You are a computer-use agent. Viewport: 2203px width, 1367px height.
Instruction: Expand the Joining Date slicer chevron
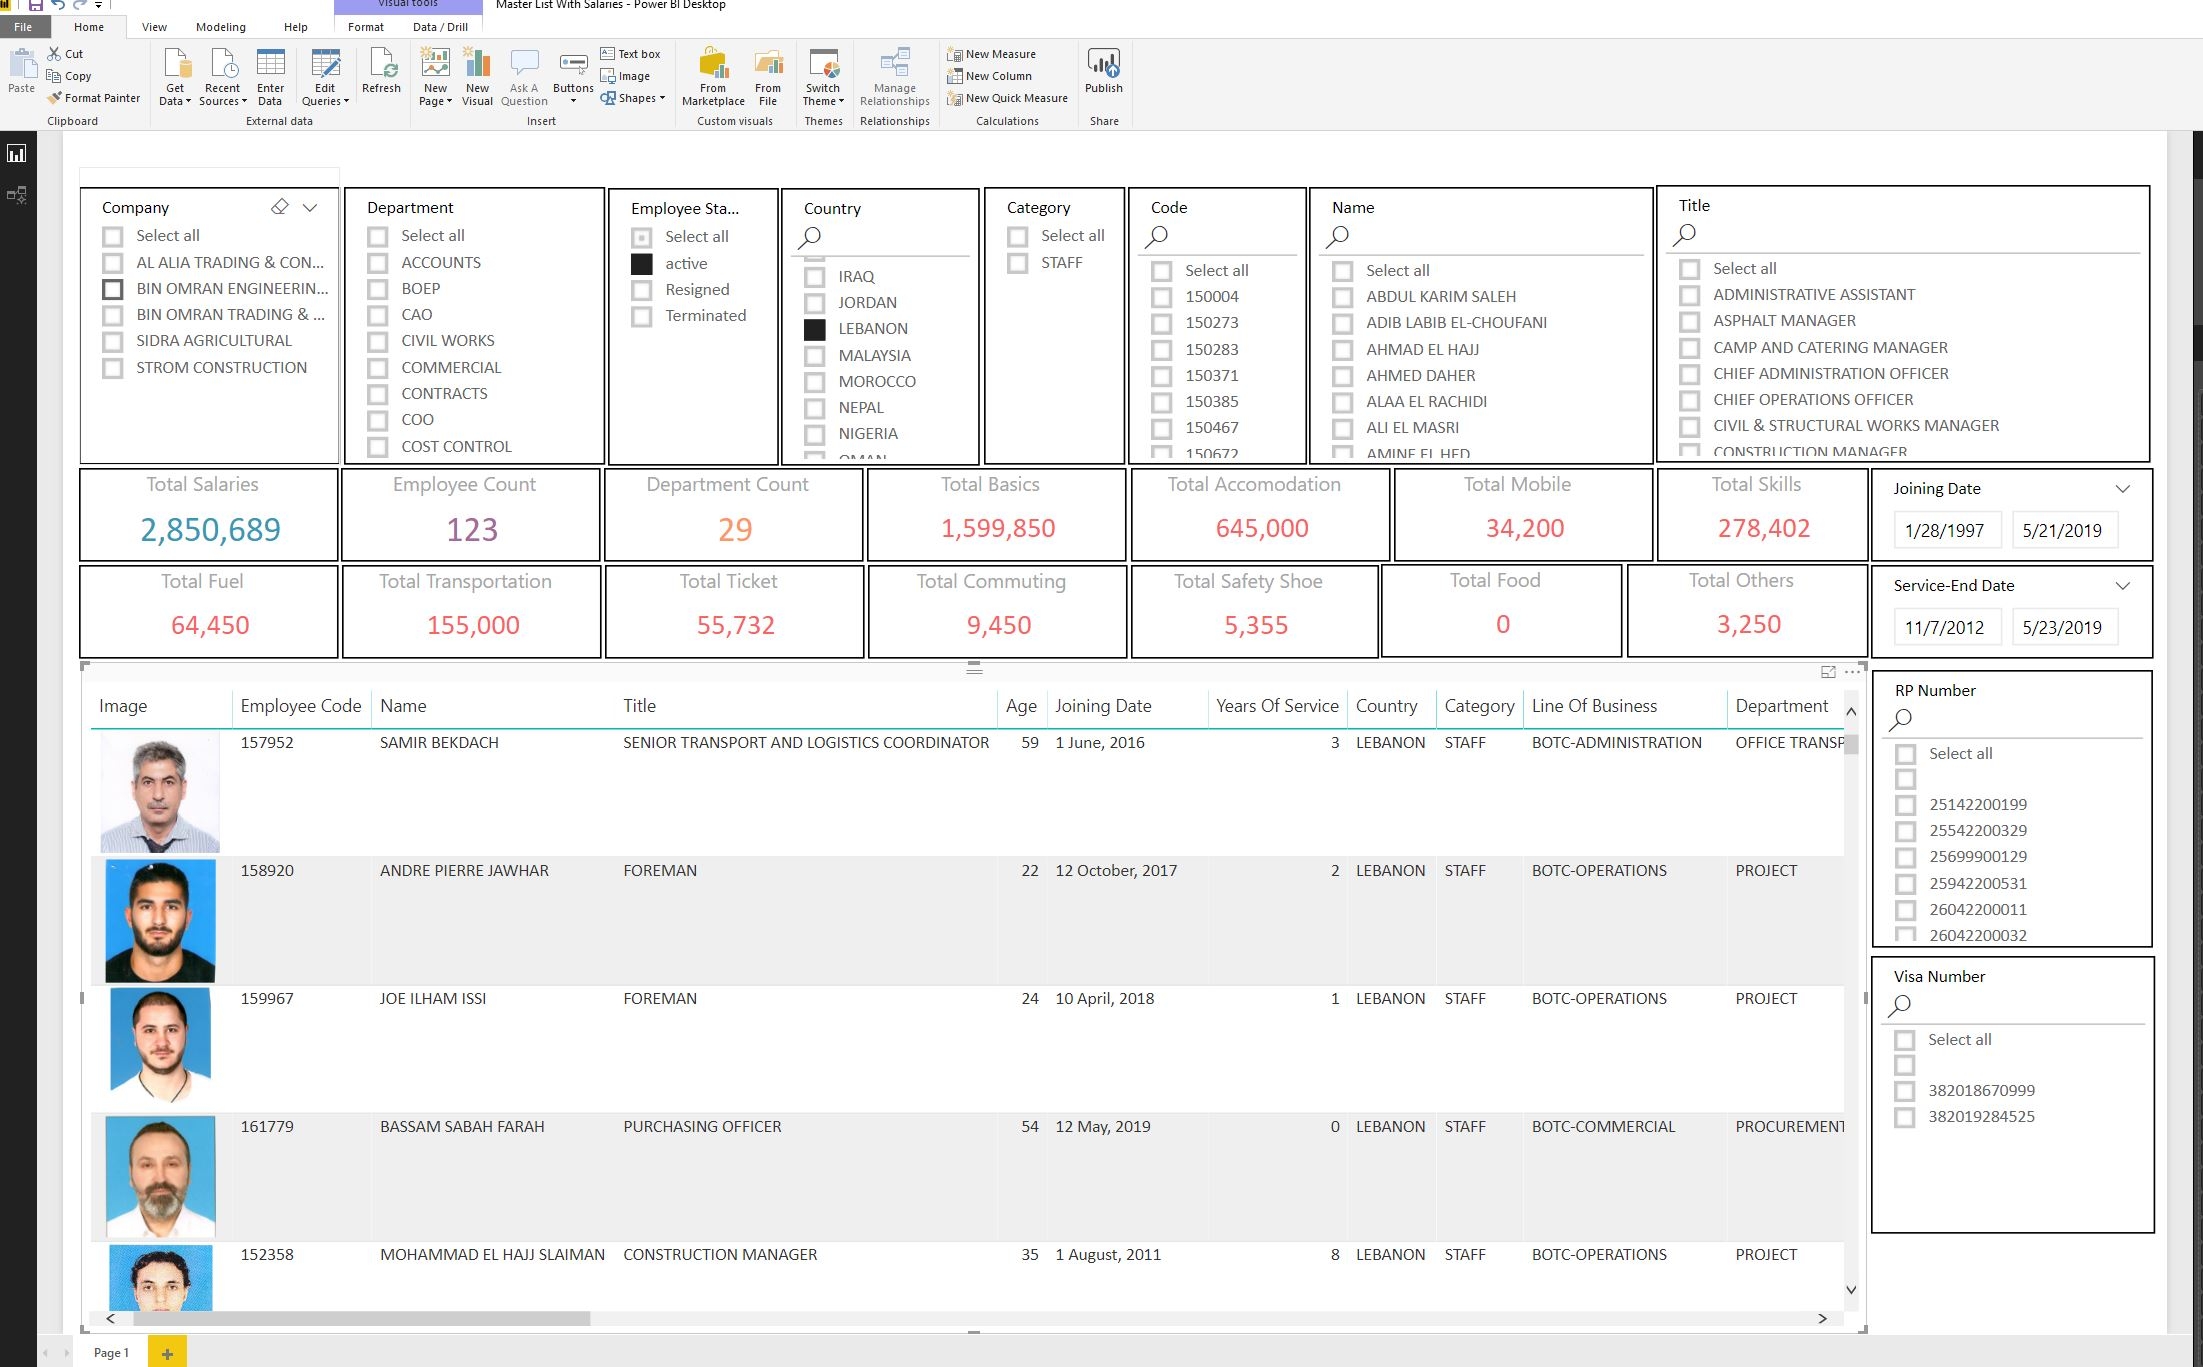point(2123,489)
